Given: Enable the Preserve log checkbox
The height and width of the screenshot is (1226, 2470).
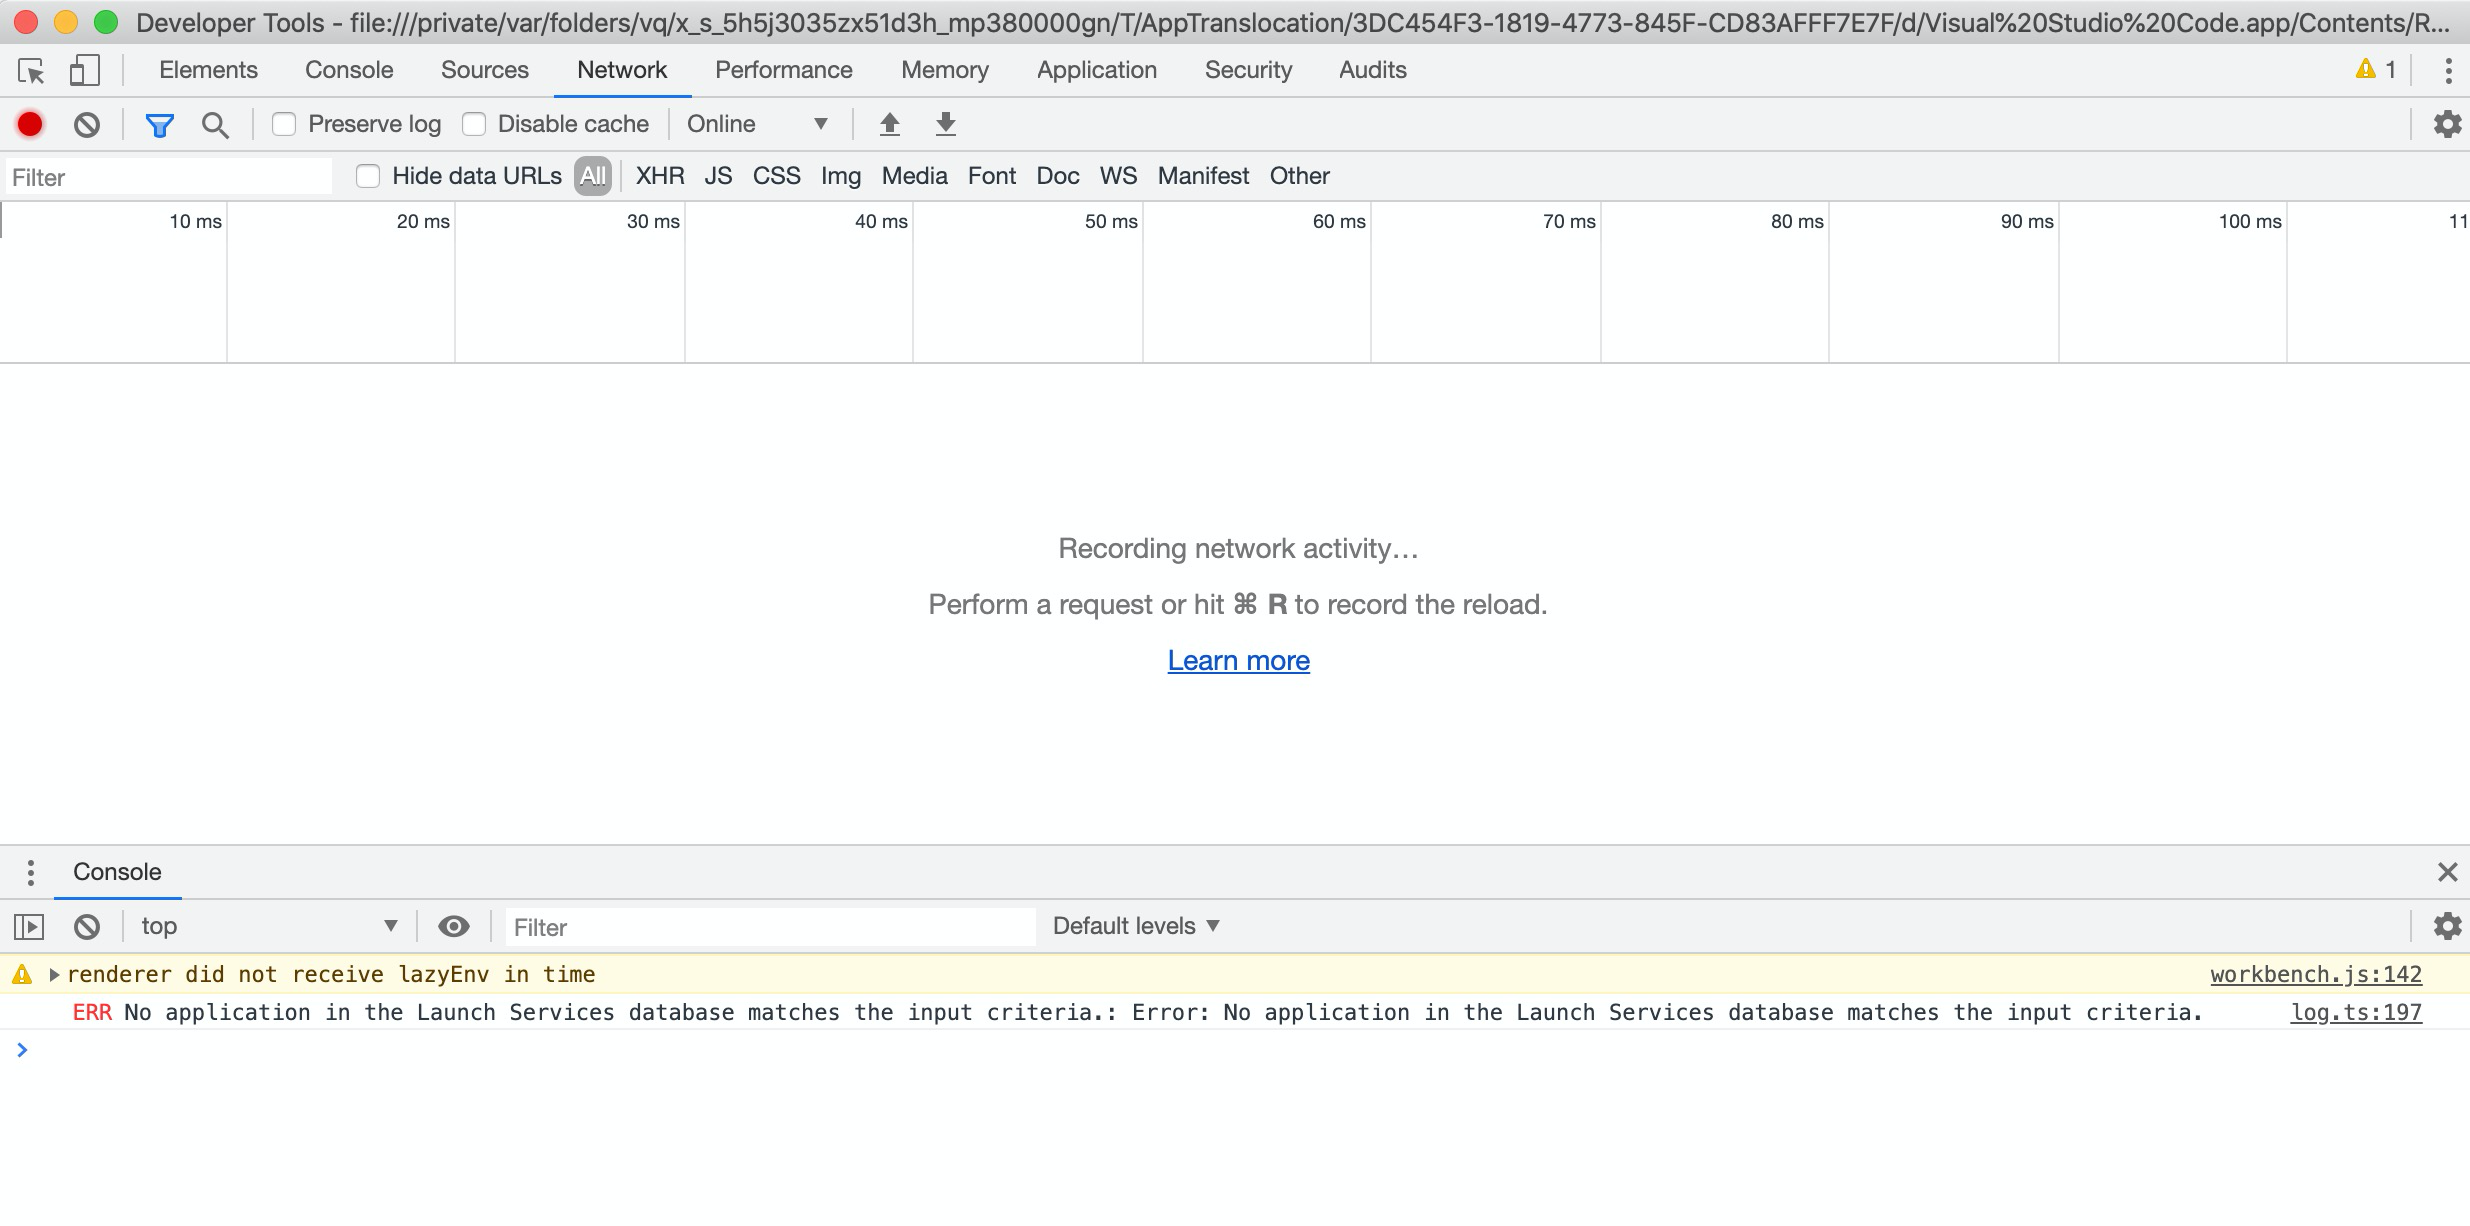Looking at the screenshot, I should [284, 124].
